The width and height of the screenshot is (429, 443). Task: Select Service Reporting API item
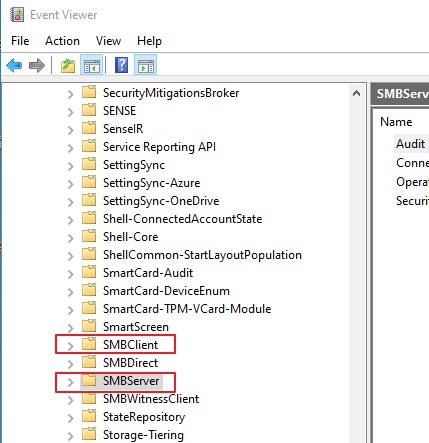pos(159,147)
